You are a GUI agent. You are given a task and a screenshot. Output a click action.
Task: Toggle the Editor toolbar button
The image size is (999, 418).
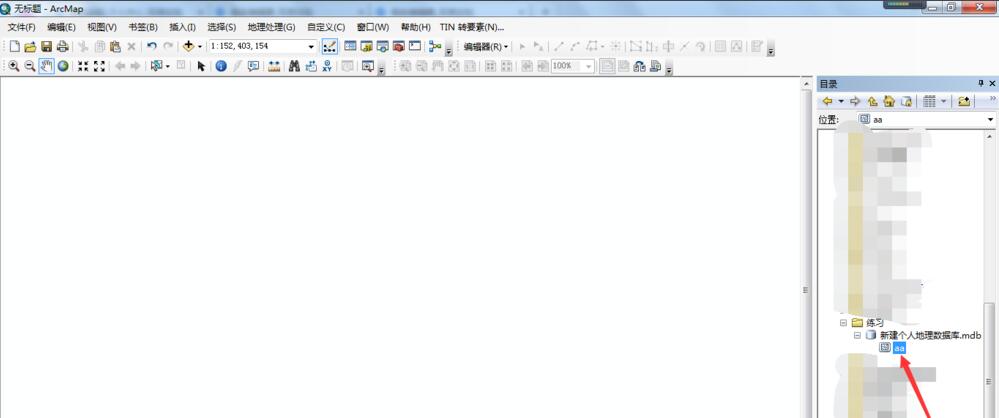point(329,47)
